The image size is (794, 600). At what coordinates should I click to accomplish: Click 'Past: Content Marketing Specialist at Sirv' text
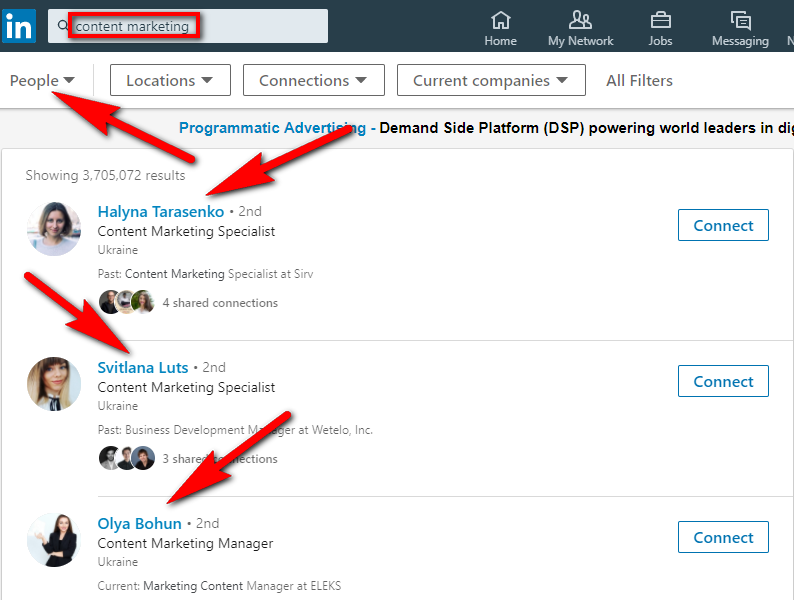(x=205, y=274)
